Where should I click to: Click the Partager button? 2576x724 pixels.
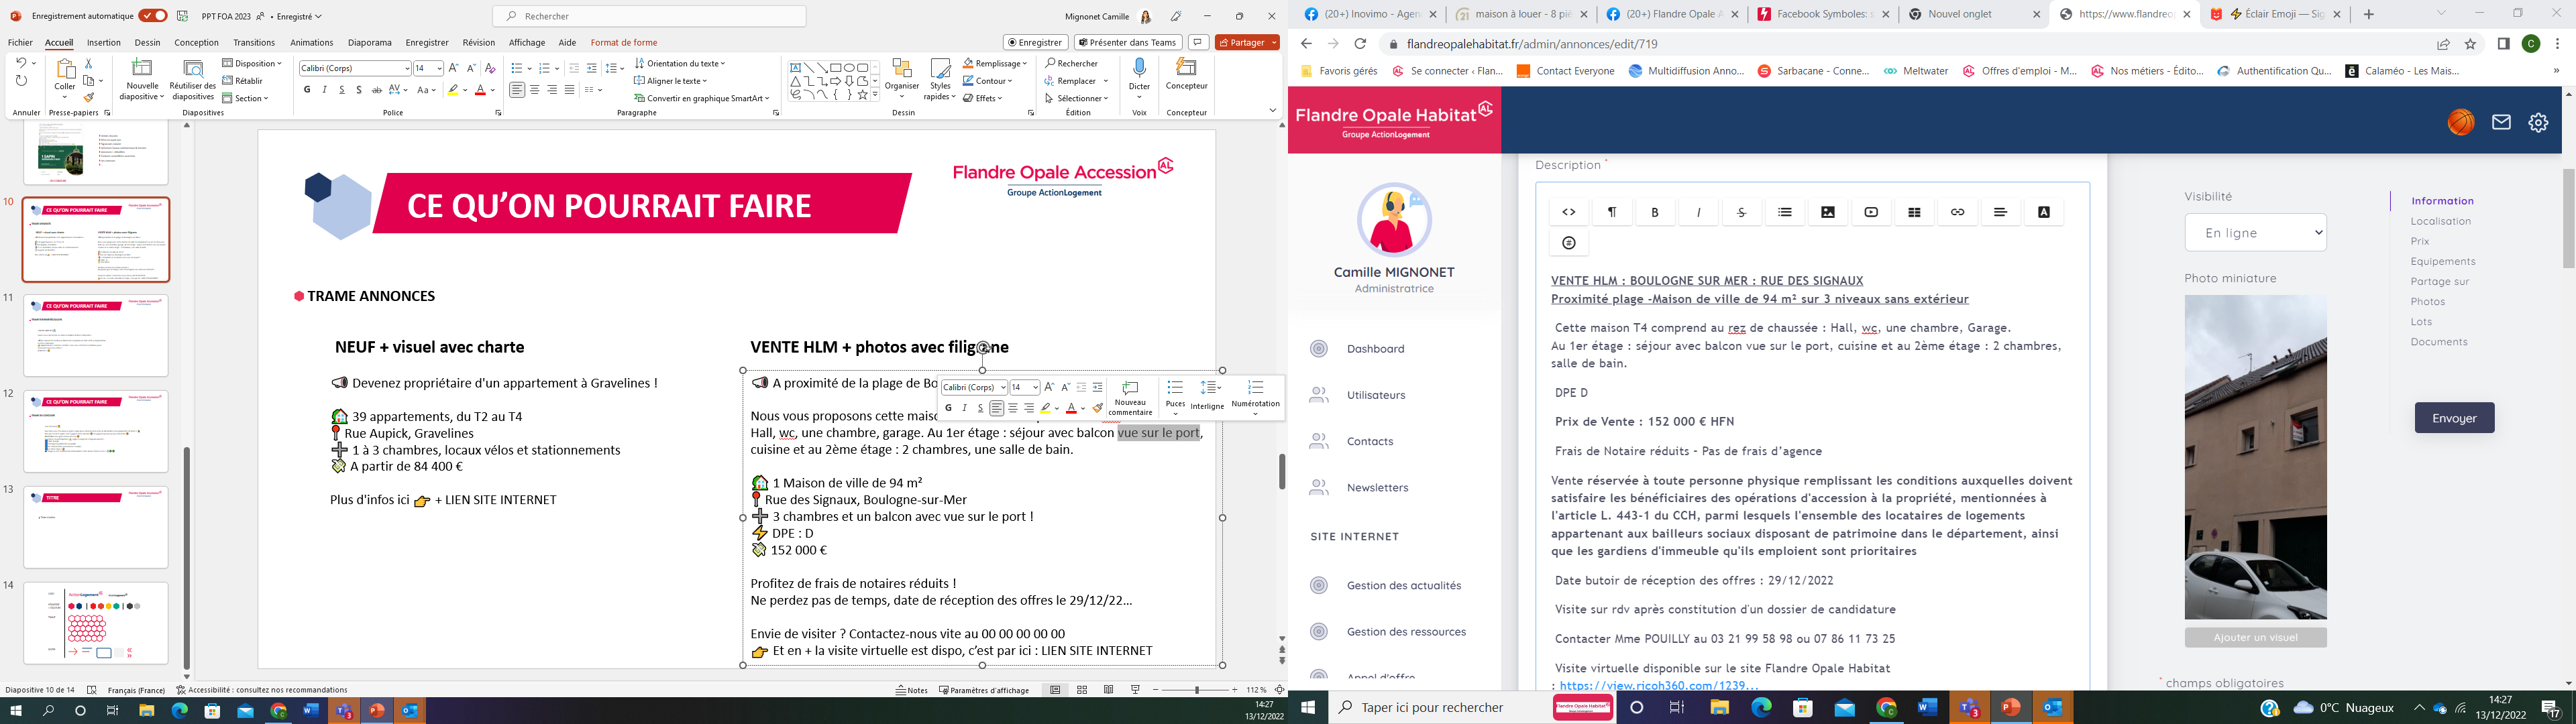pos(1247,43)
